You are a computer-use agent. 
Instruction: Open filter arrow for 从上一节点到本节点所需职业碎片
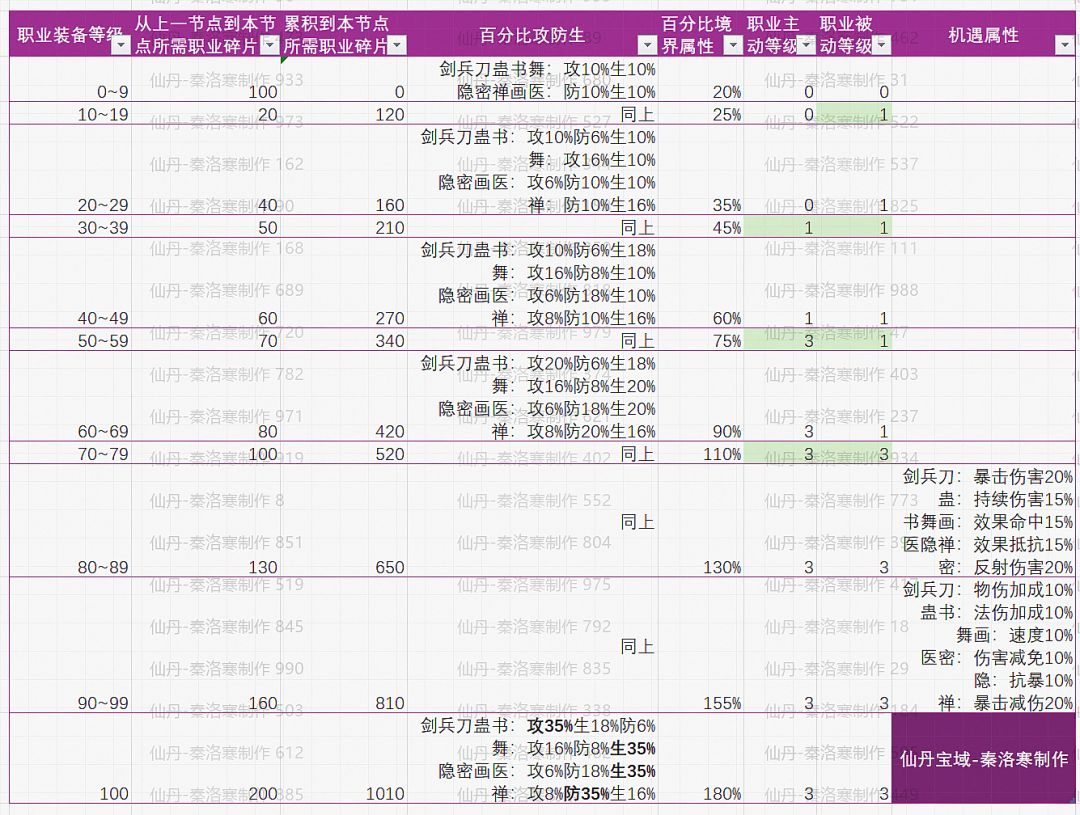(271, 45)
